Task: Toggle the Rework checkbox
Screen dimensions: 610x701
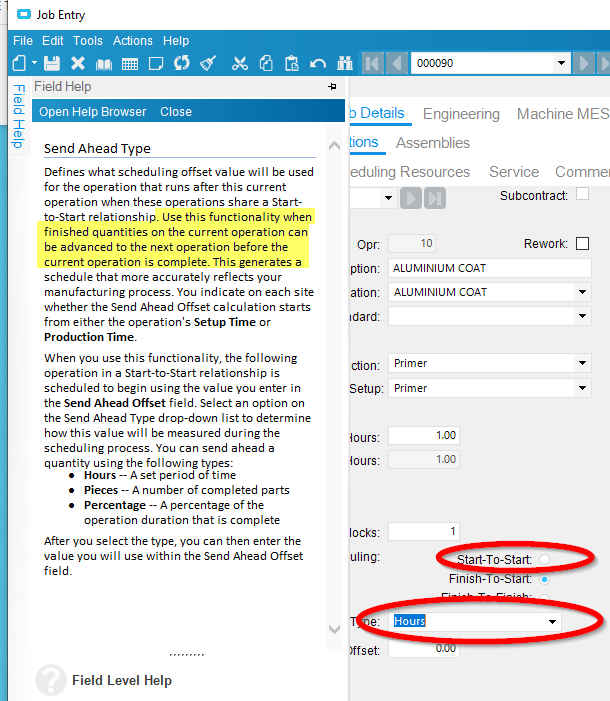Action: click(x=582, y=244)
